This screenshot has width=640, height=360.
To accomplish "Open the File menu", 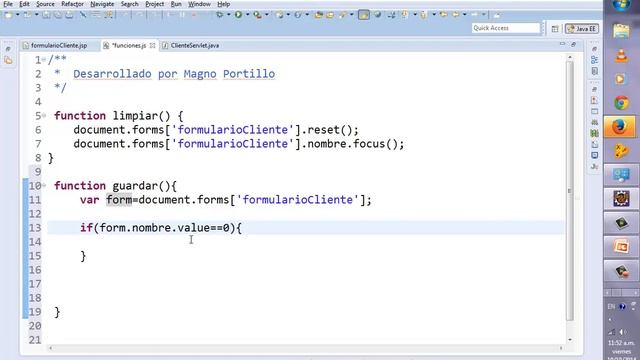I will [x=8, y=4].
